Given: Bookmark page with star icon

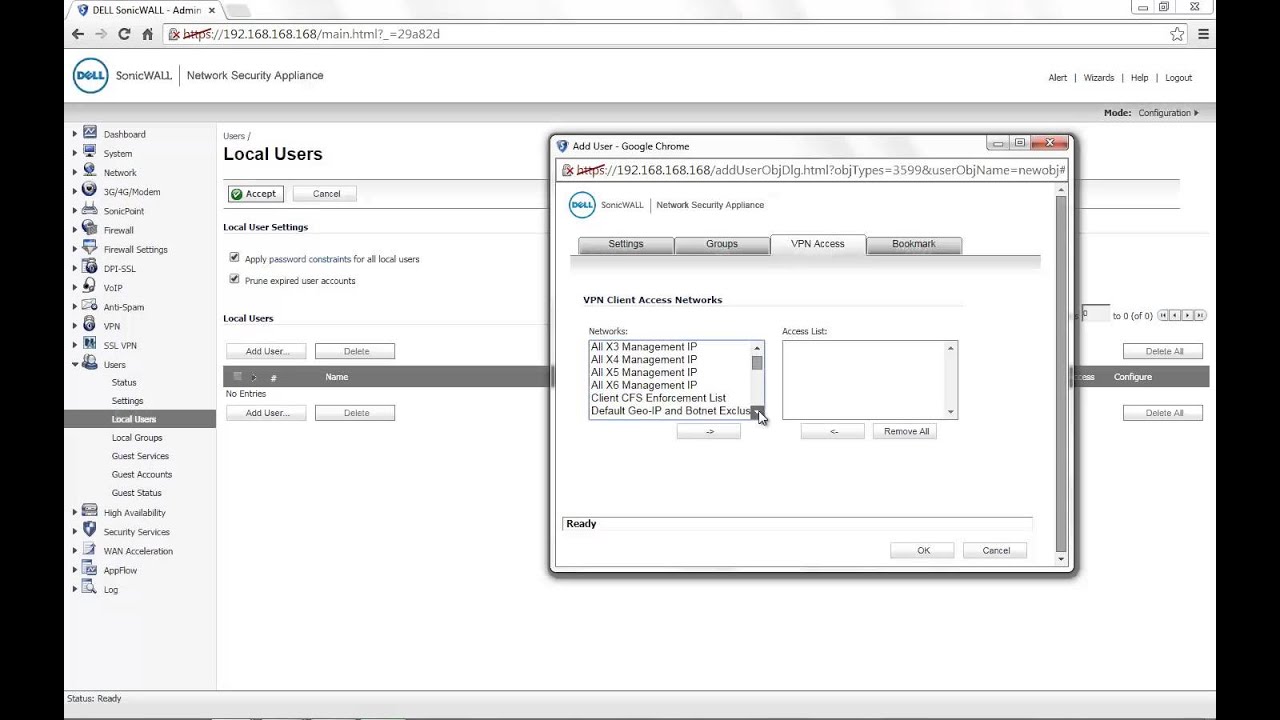Looking at the screenshot, I should (1177, 34).
